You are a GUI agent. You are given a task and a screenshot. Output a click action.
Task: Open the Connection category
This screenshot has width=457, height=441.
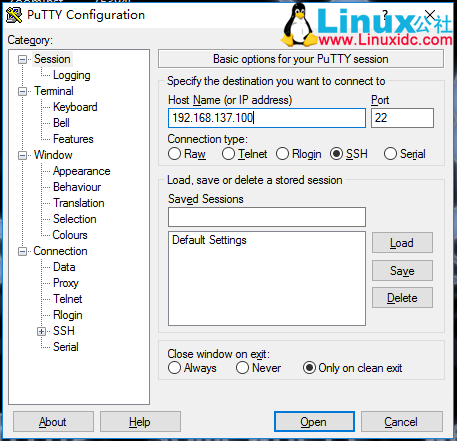(60, 251)
